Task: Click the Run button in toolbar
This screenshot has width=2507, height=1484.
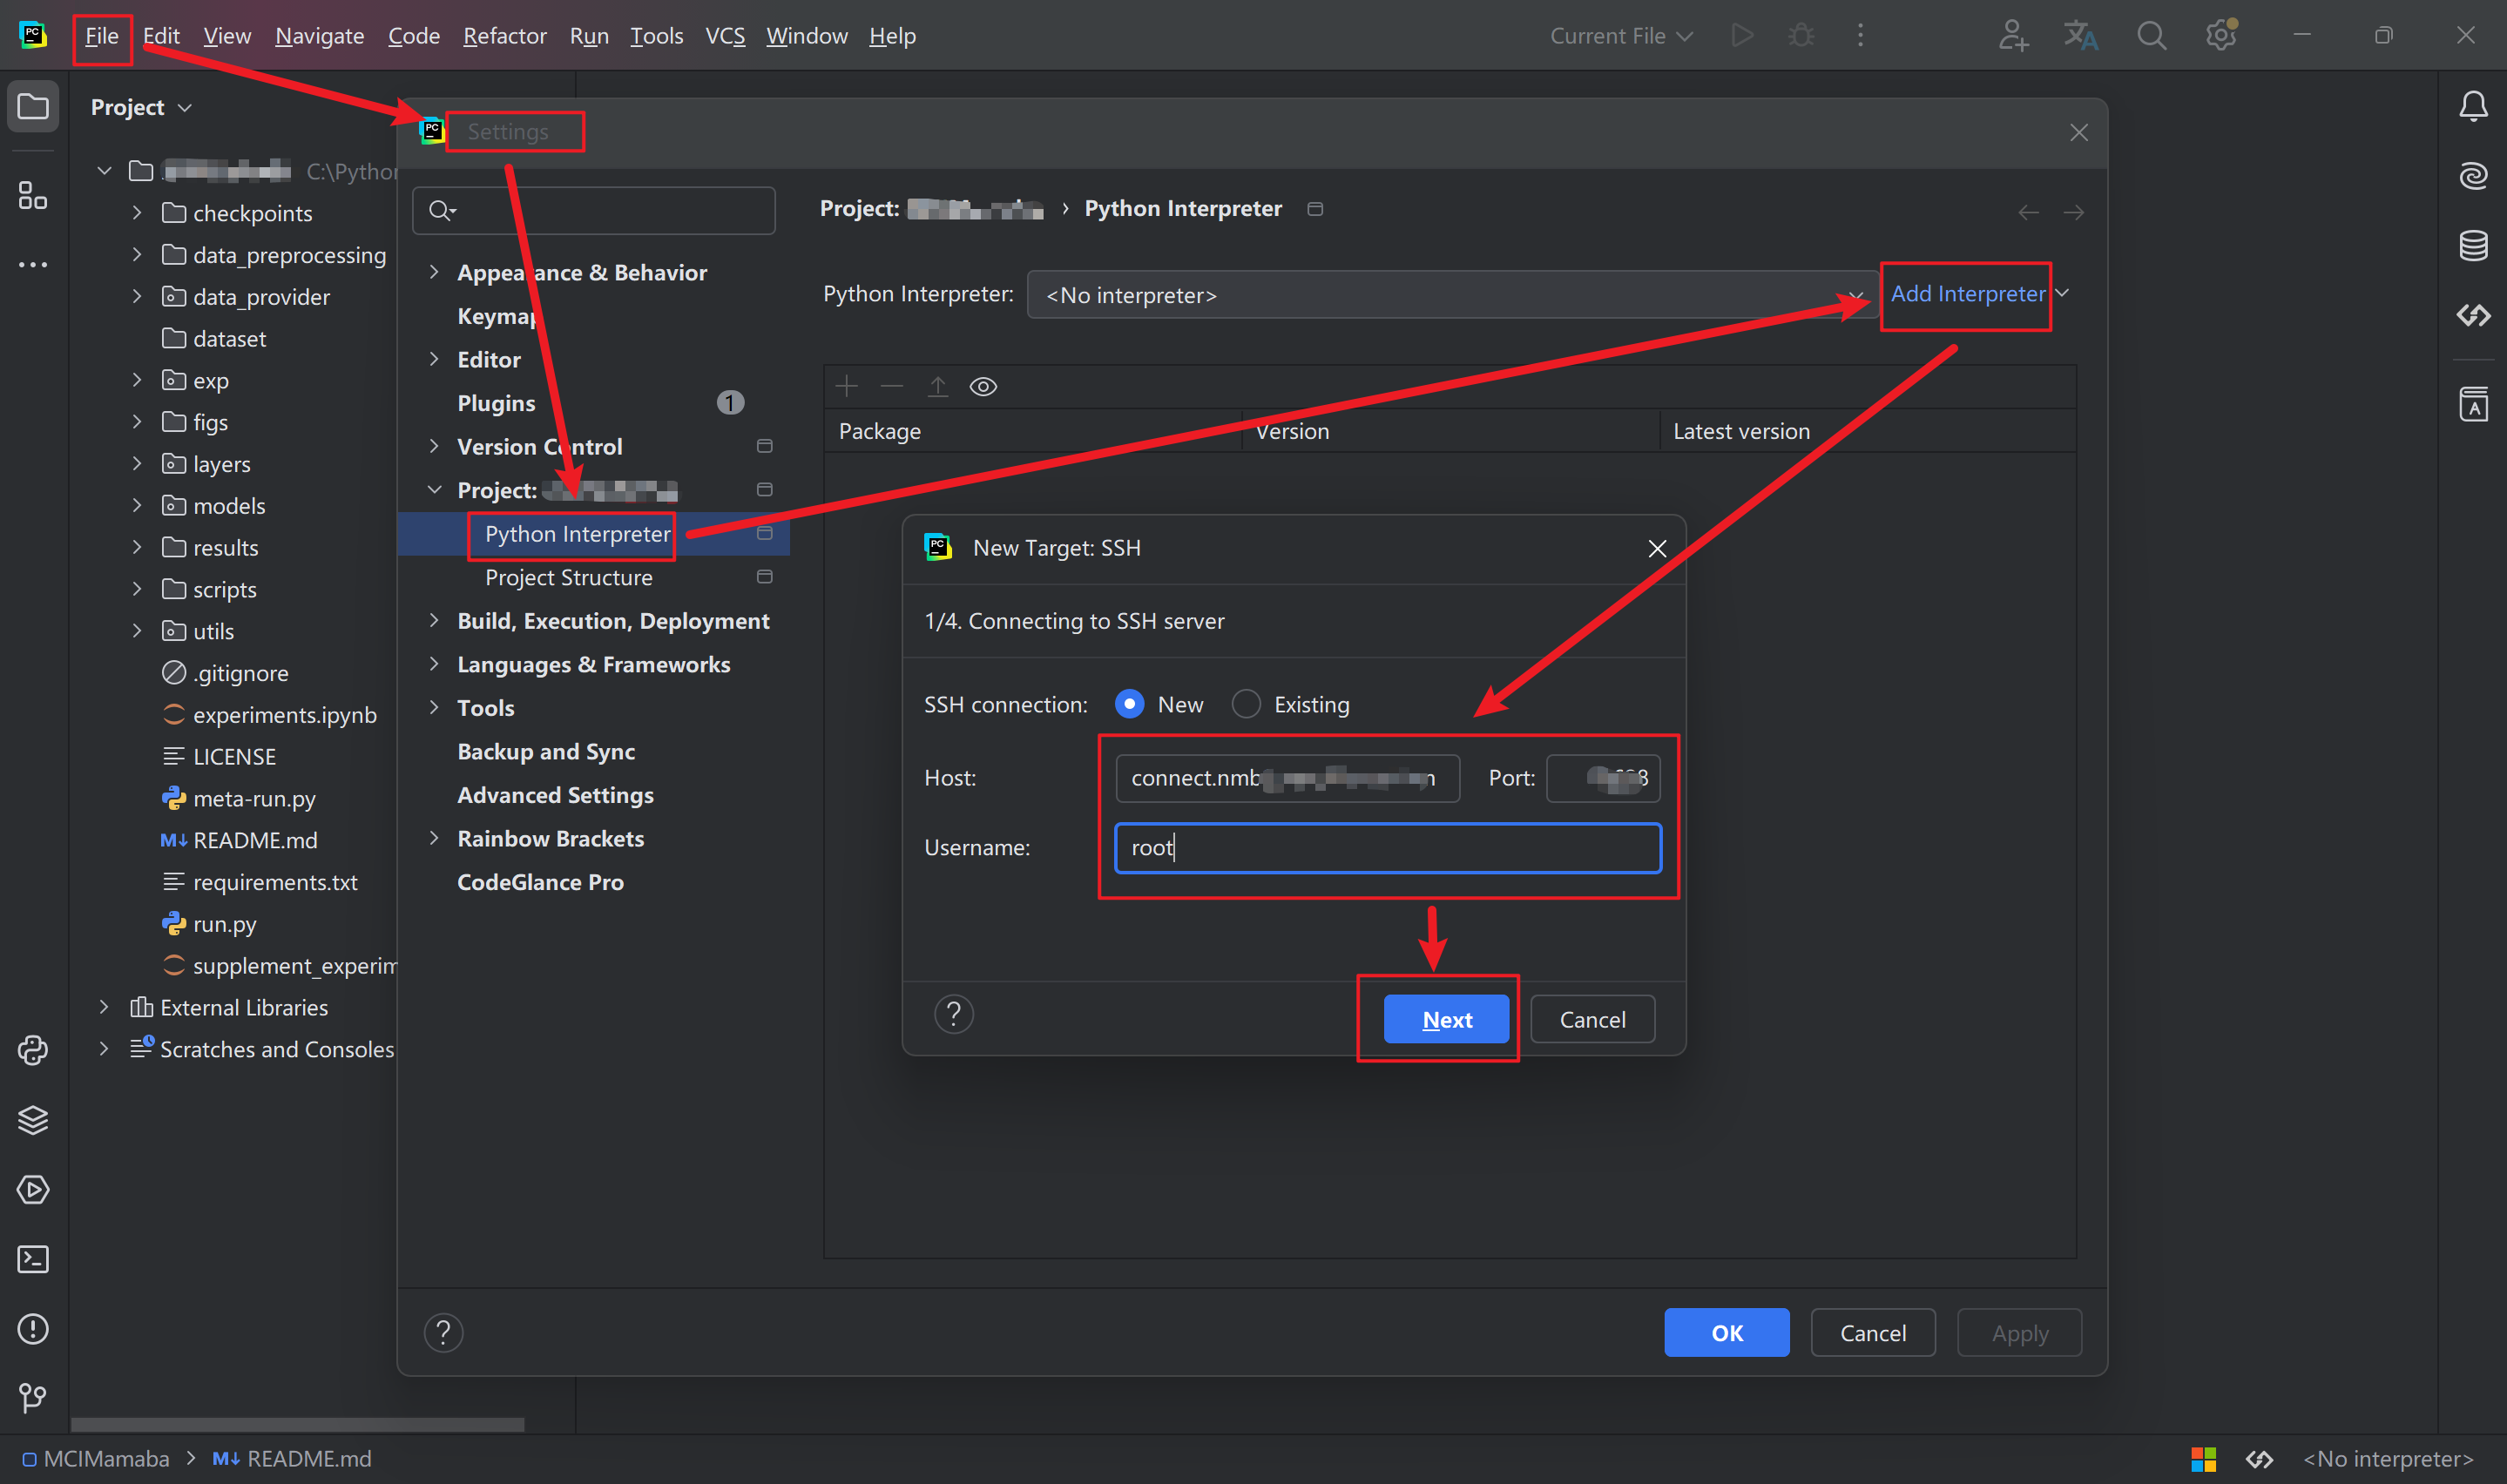Action: 1742,35
